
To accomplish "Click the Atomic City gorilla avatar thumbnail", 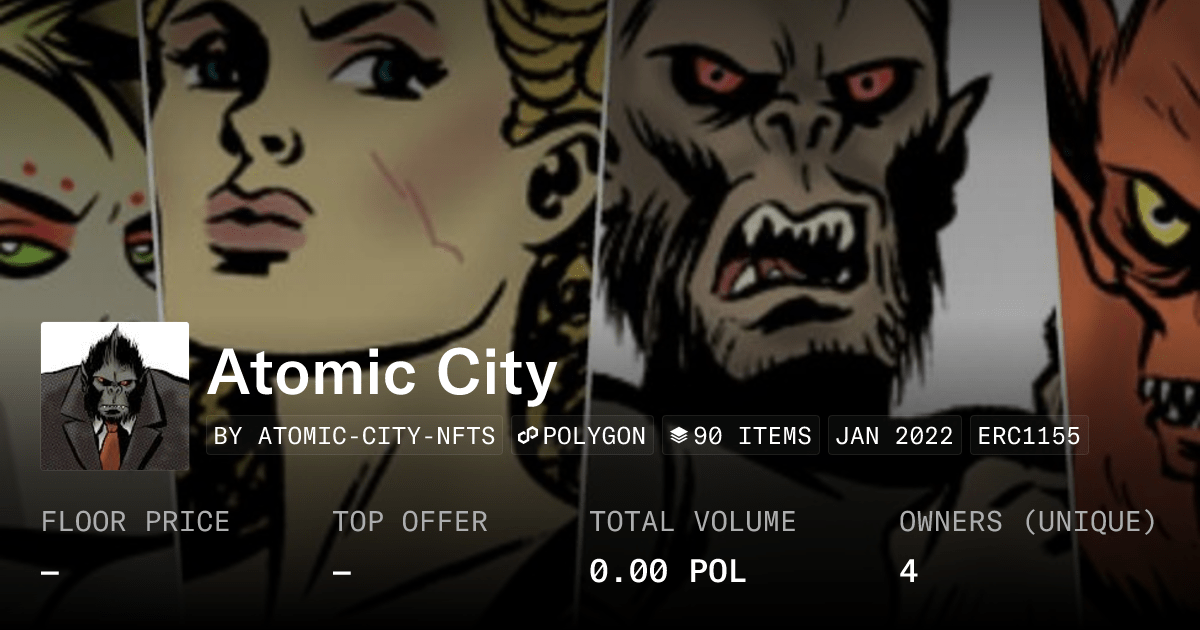I will click(115, 396).
